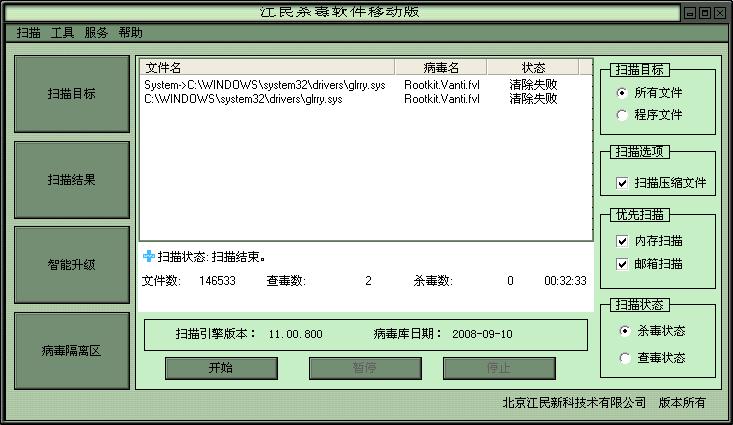The image size is (733, 425).
Task: Click the 扫描状态: 扫描结束 status text
Action: 212,257
